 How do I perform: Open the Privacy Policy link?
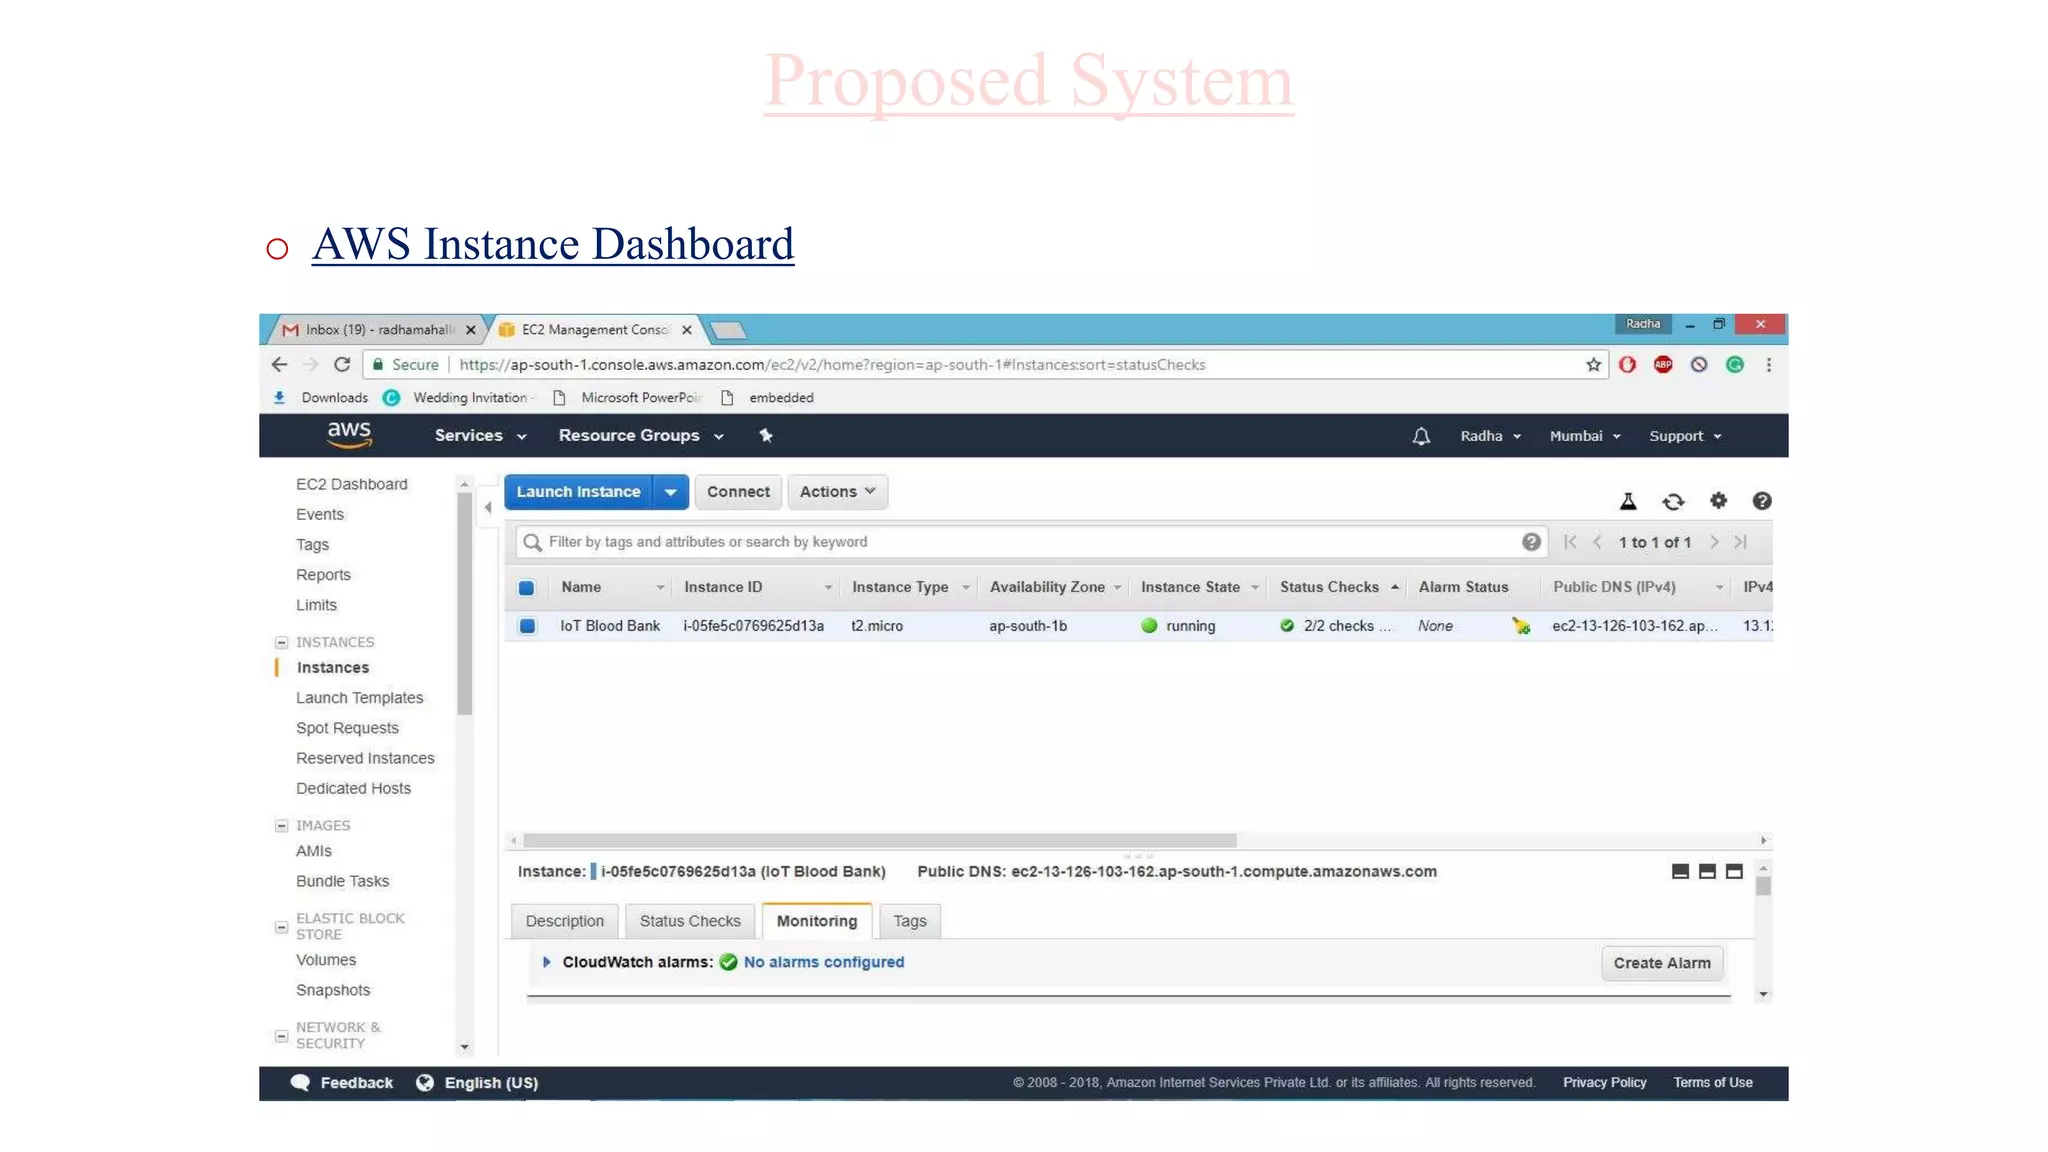tap(1604, 1083)
